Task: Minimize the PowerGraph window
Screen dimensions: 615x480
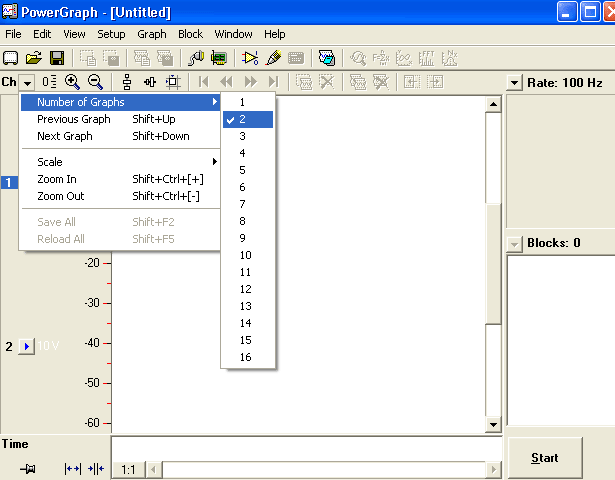Action: (567, 12)
